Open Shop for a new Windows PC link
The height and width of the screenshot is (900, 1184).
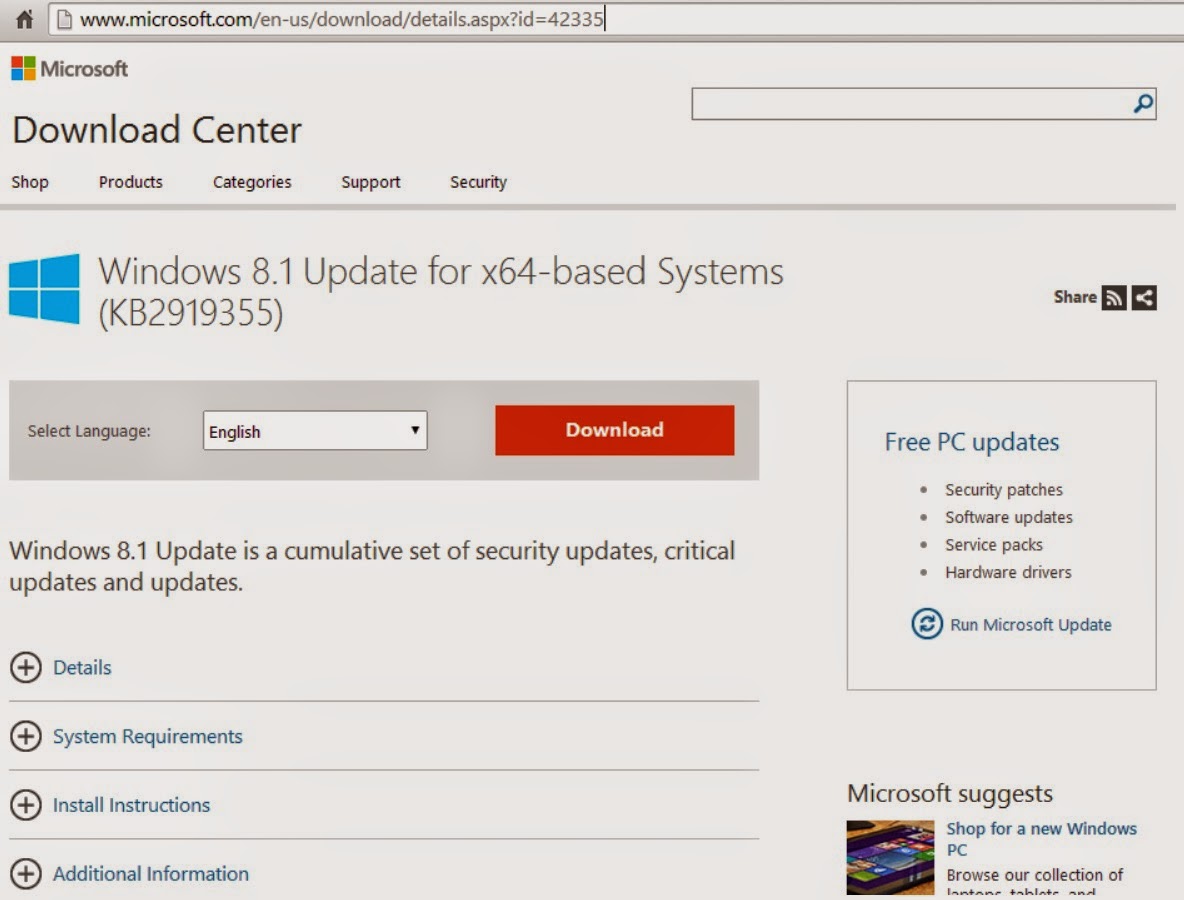1041,839
